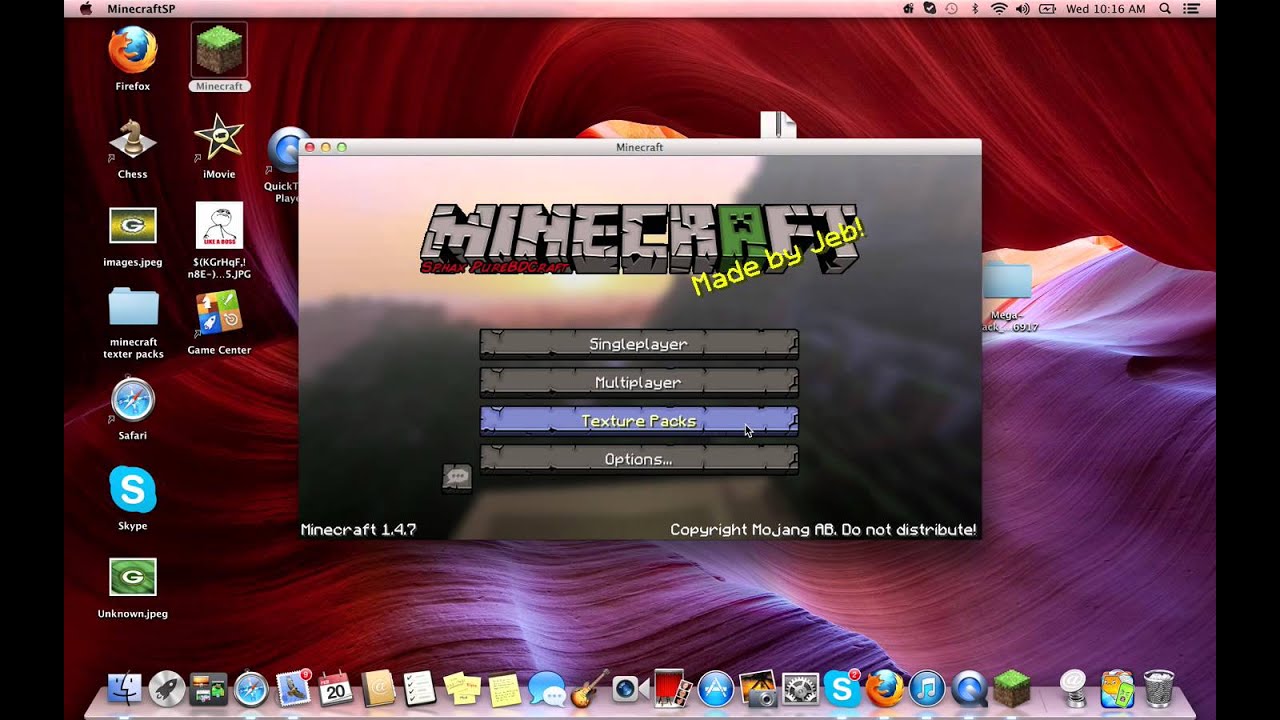
Task: Open the volume control in menu bar
Action: pyautogui.click(x=1022, y=9)
